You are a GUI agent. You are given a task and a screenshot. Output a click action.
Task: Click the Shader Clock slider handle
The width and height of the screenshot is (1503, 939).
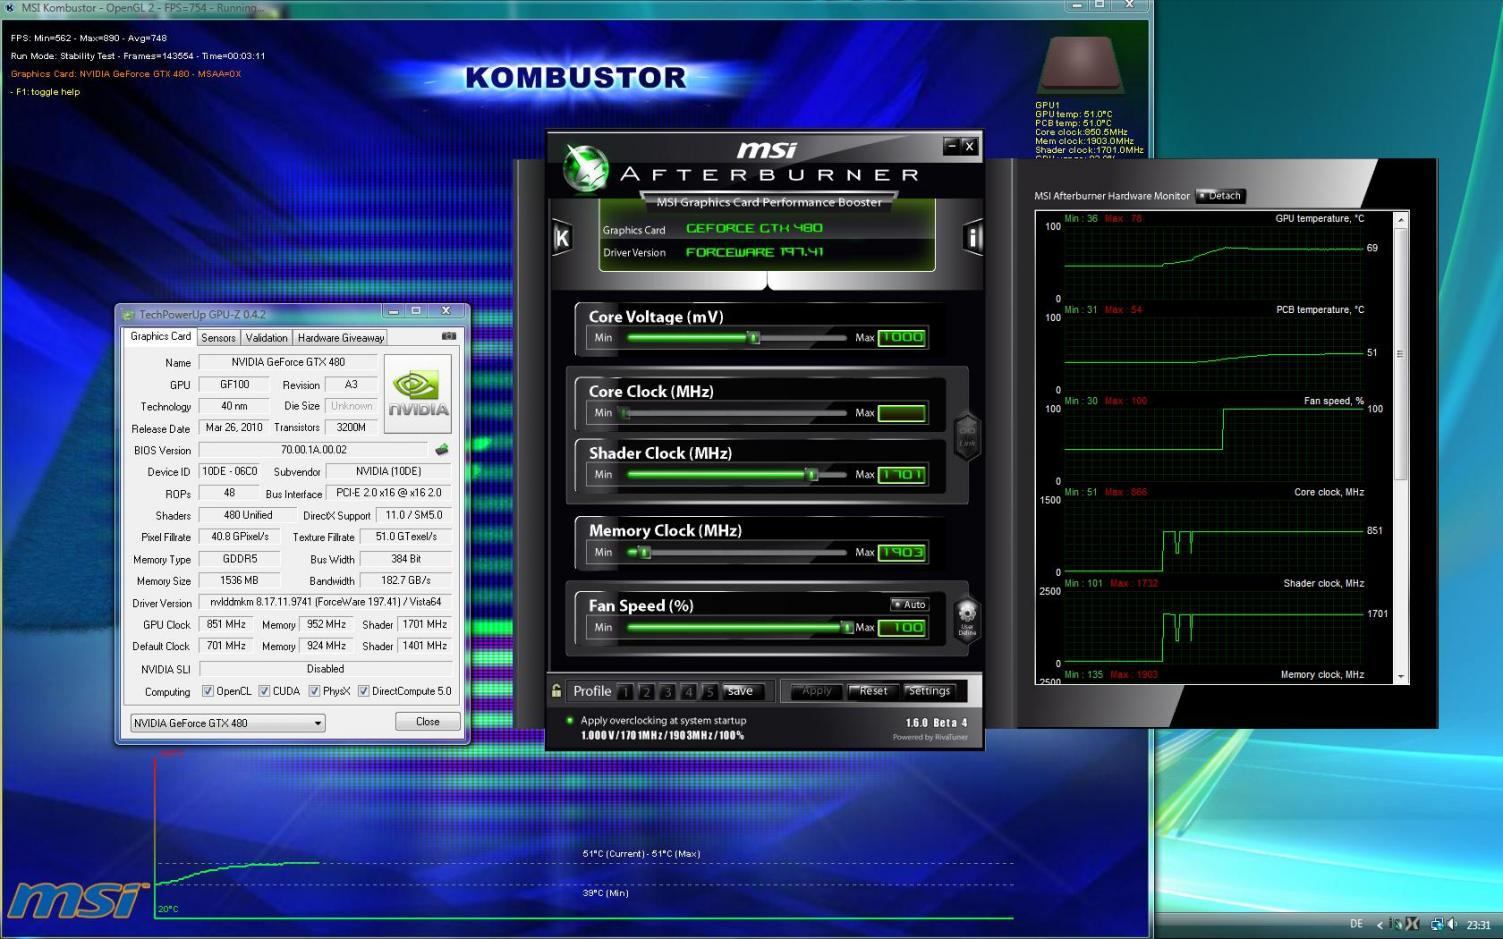(812, 475)
